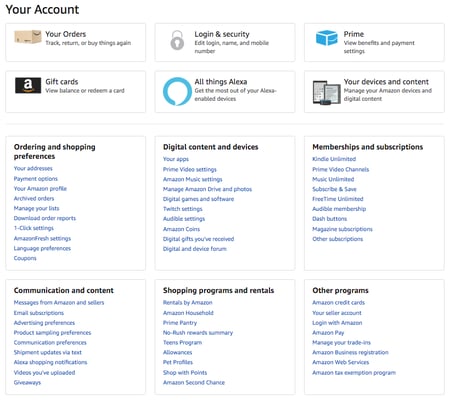Image resolution: width=450 pixels, height=402 pixels.
Task: Open Amazon Second Chance
Action: click(x=194, y=382)
